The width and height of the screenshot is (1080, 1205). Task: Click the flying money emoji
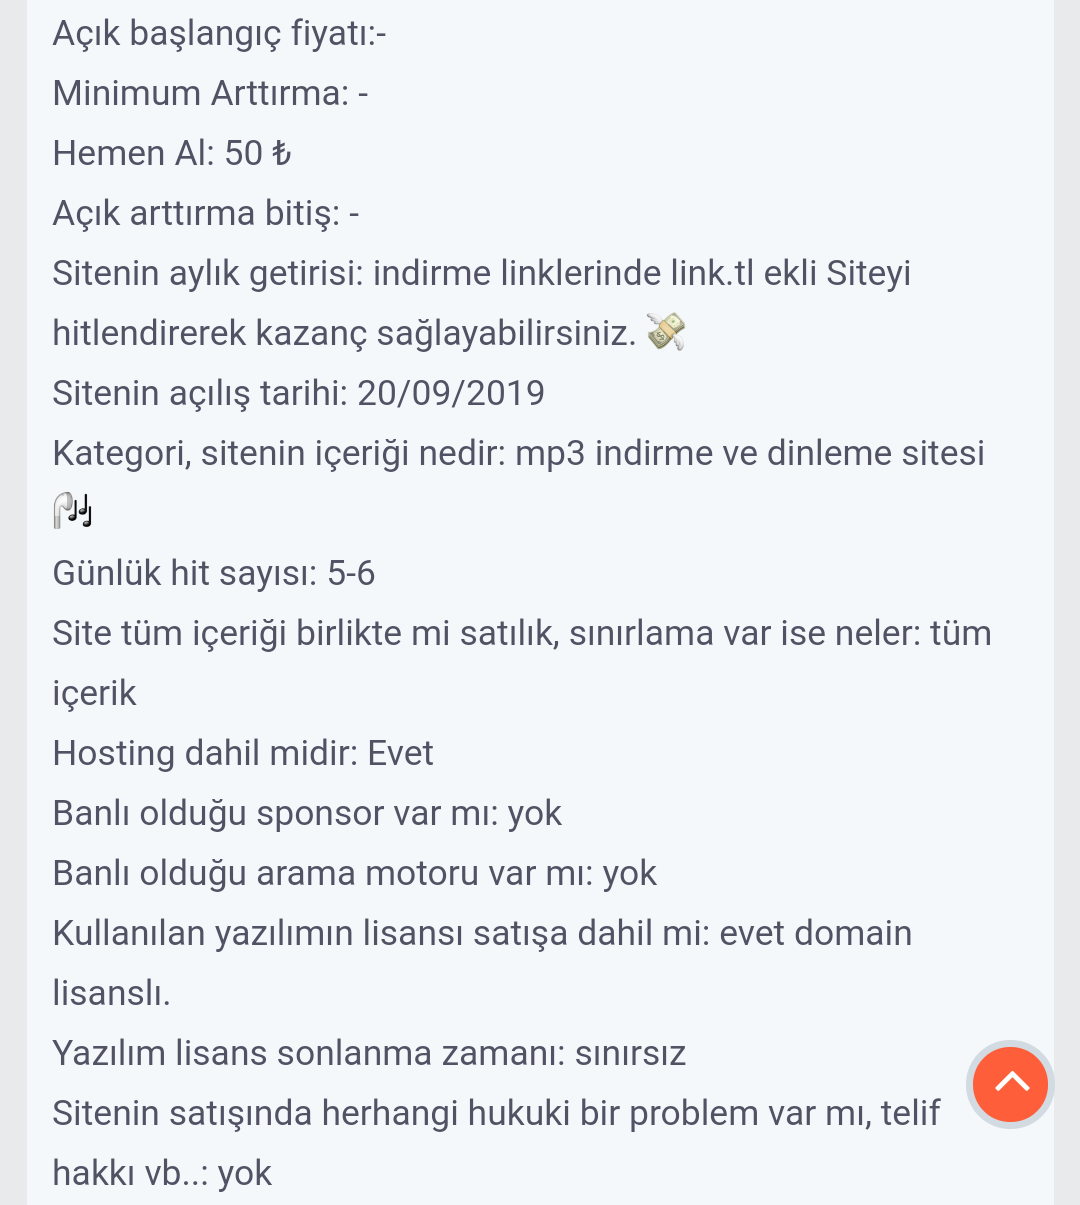click(666, 332)
